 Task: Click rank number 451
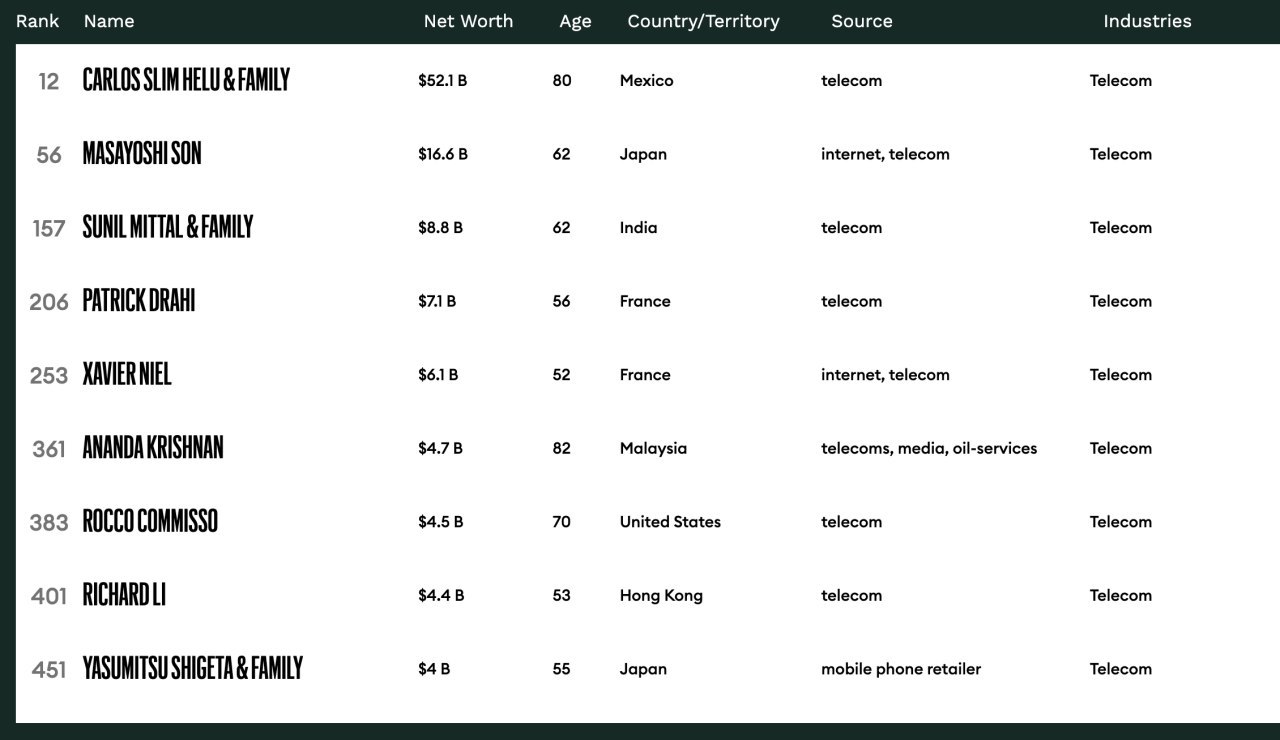tap(49, 669)
